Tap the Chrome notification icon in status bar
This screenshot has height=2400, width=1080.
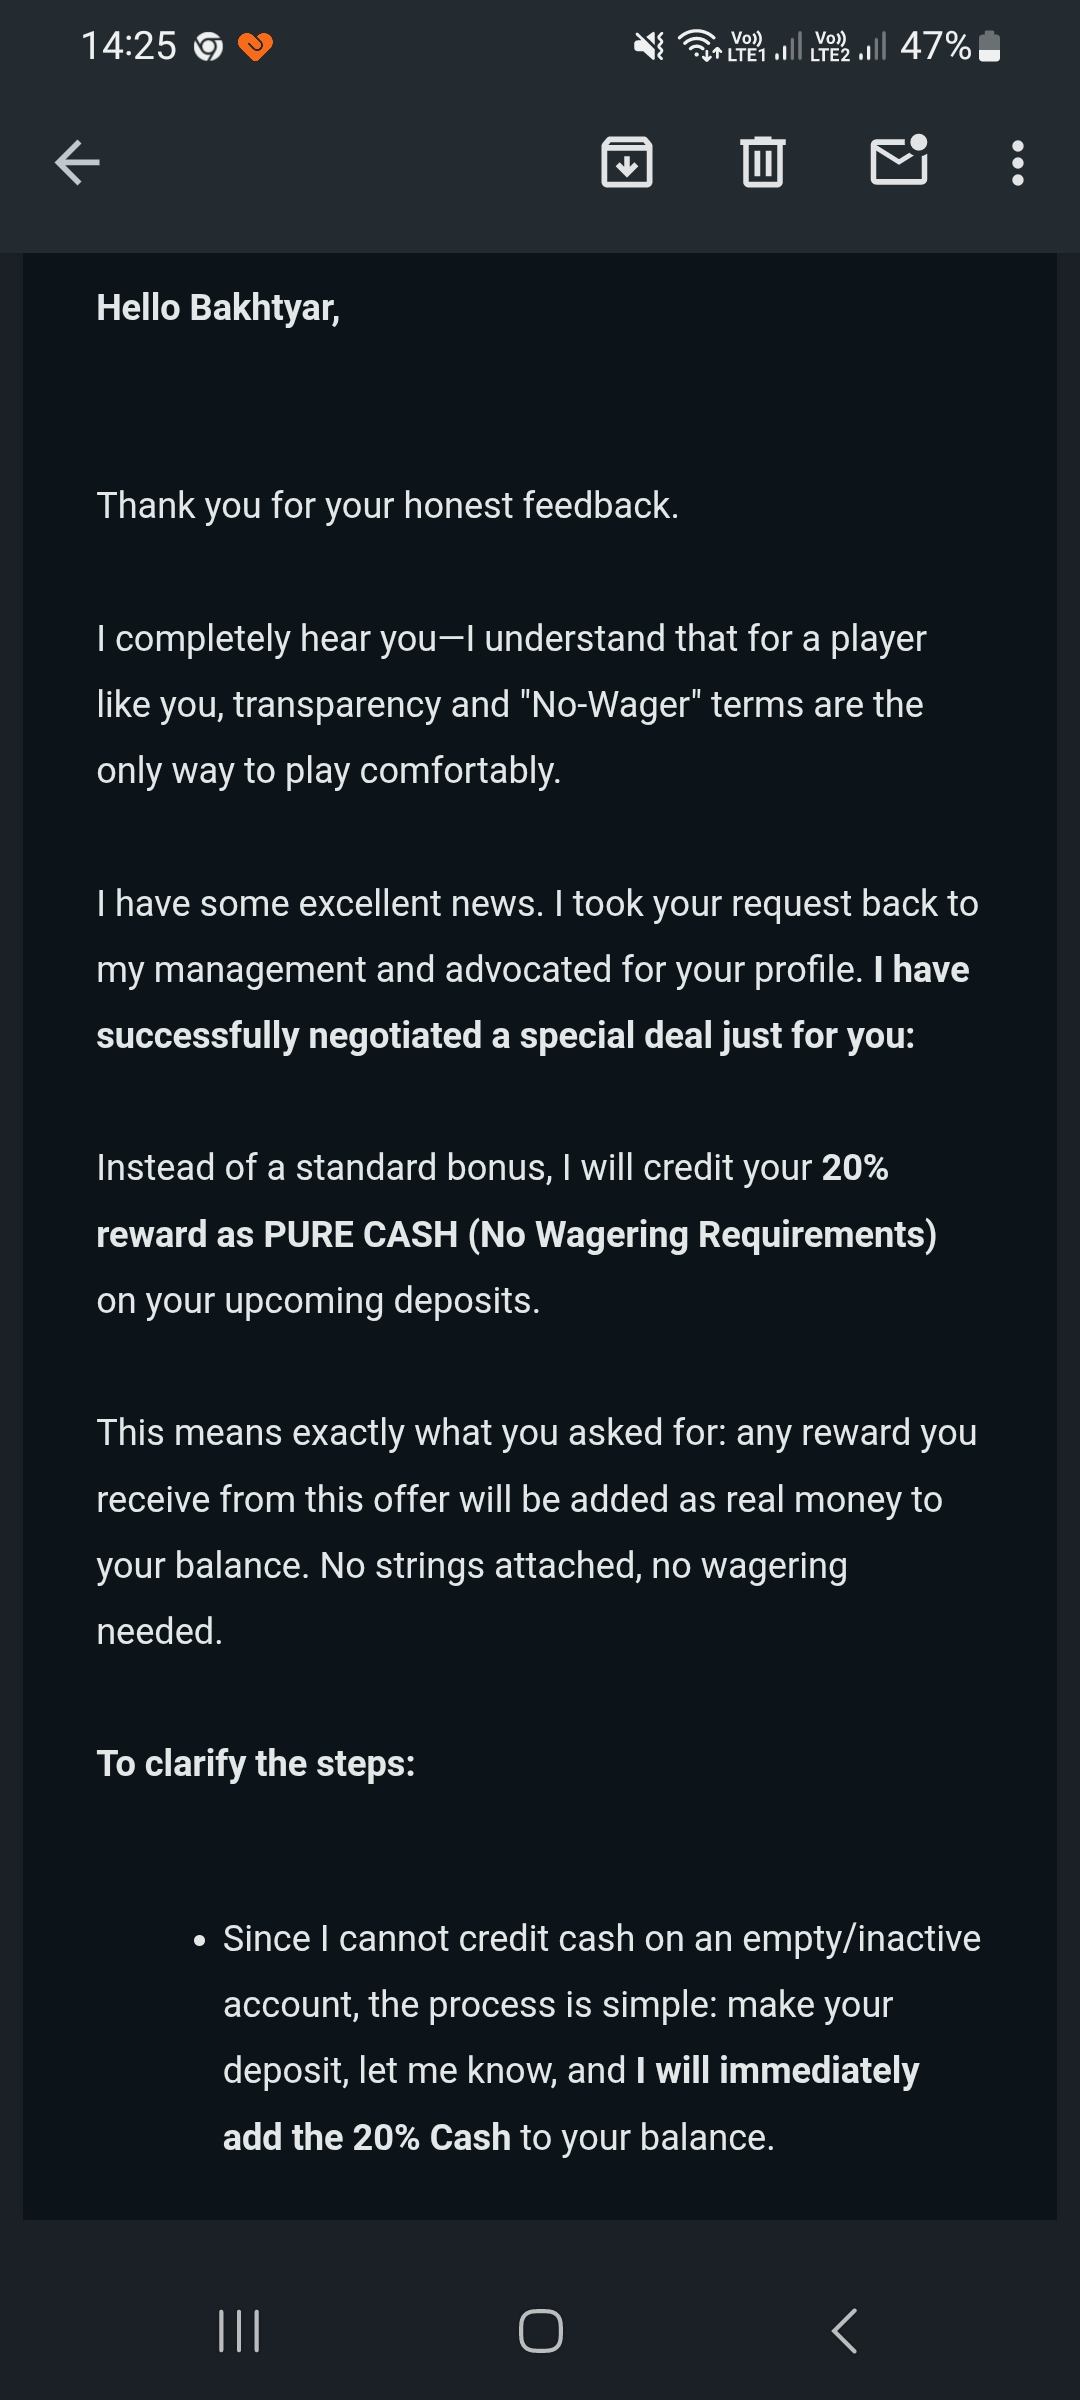208,46
